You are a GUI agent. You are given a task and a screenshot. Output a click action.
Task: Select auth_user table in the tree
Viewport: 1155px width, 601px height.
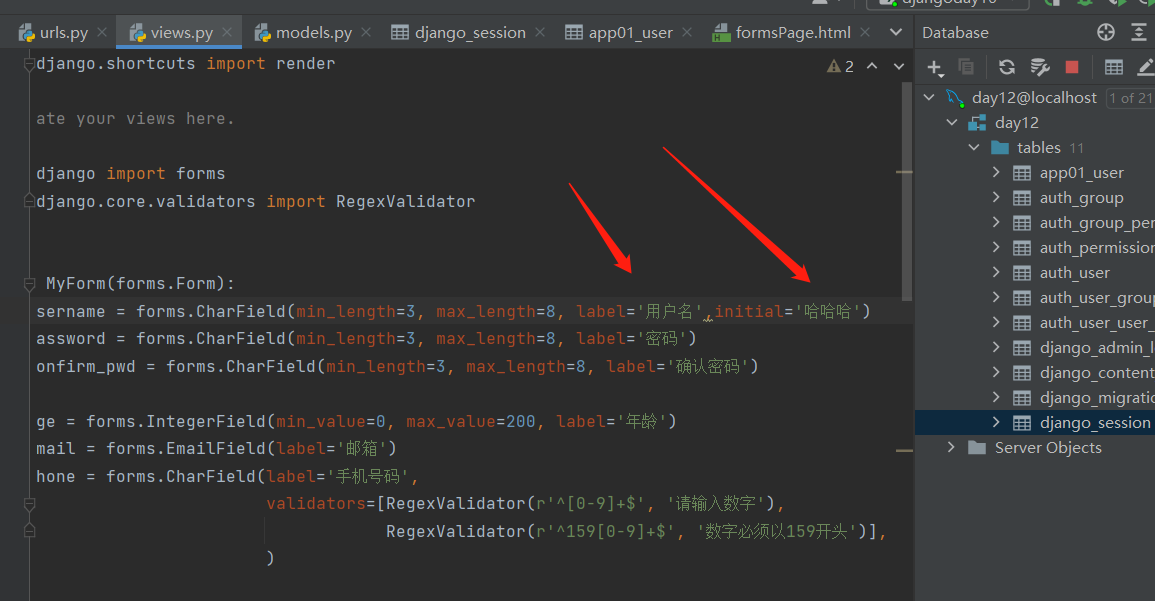[1075, 273]
